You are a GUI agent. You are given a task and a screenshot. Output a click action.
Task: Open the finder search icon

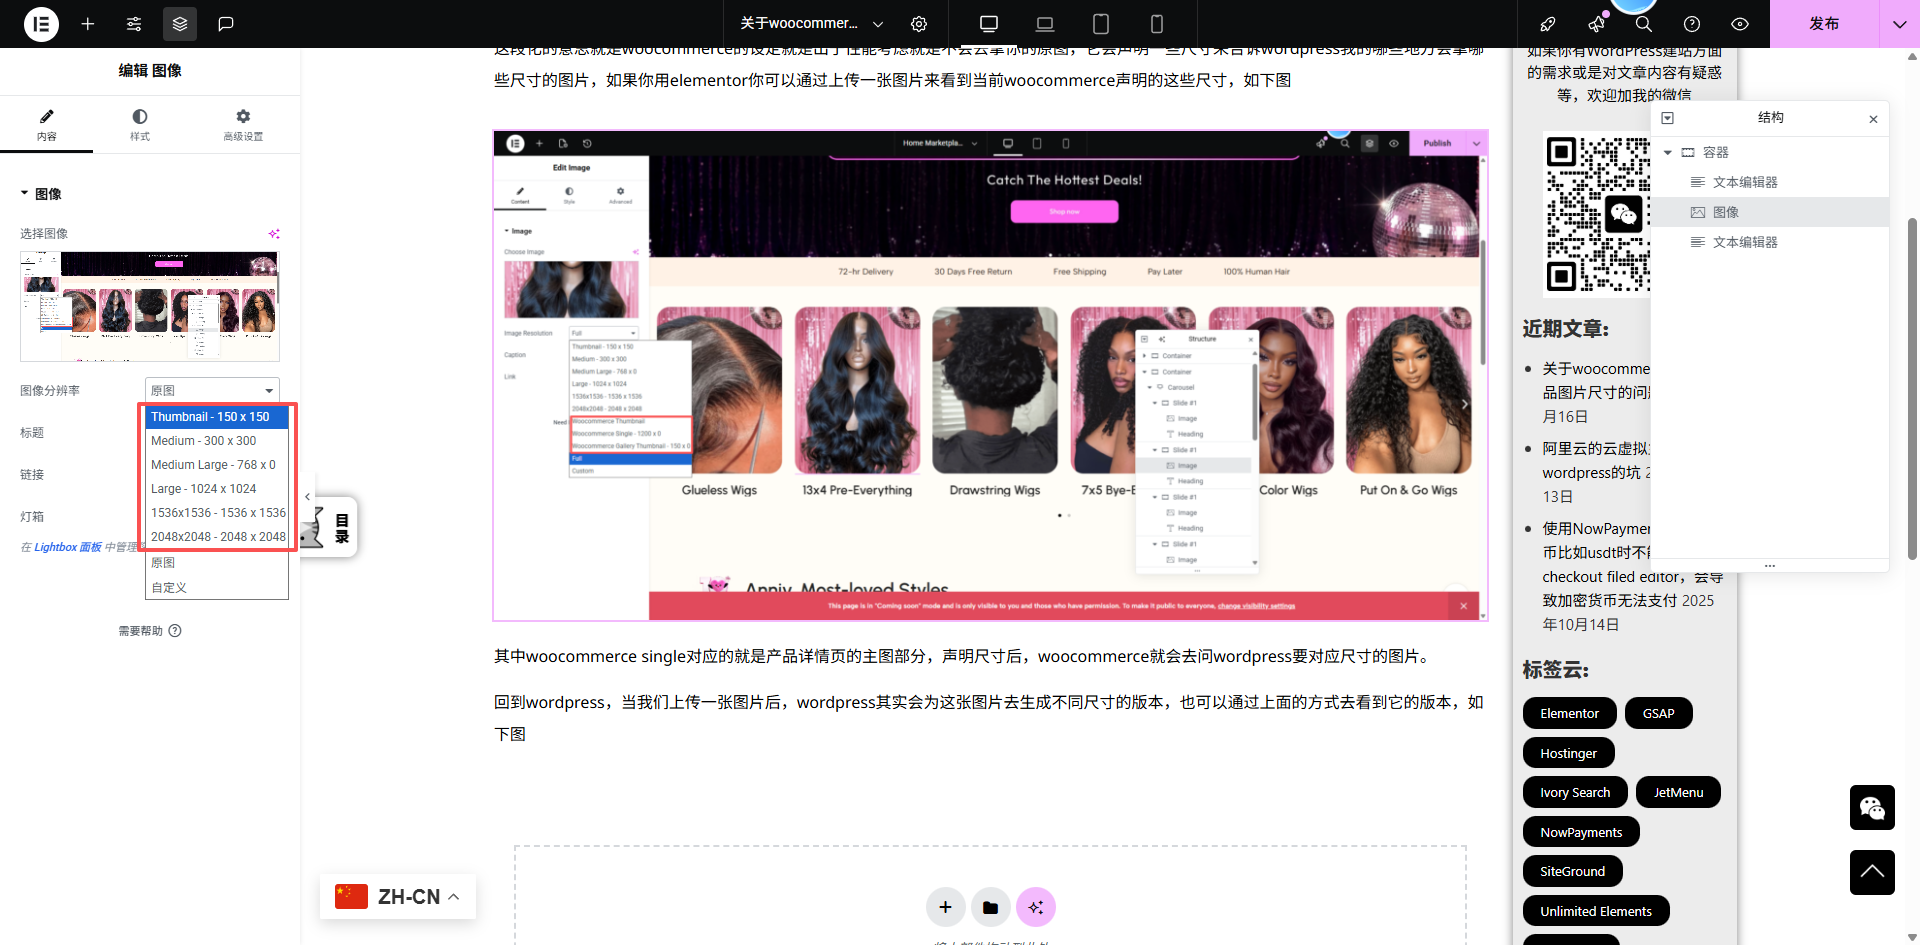coord(1644,24)
